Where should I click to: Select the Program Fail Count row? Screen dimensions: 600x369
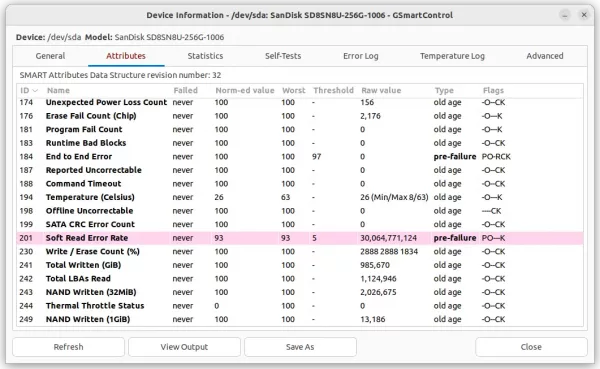[x=300, y=129]
